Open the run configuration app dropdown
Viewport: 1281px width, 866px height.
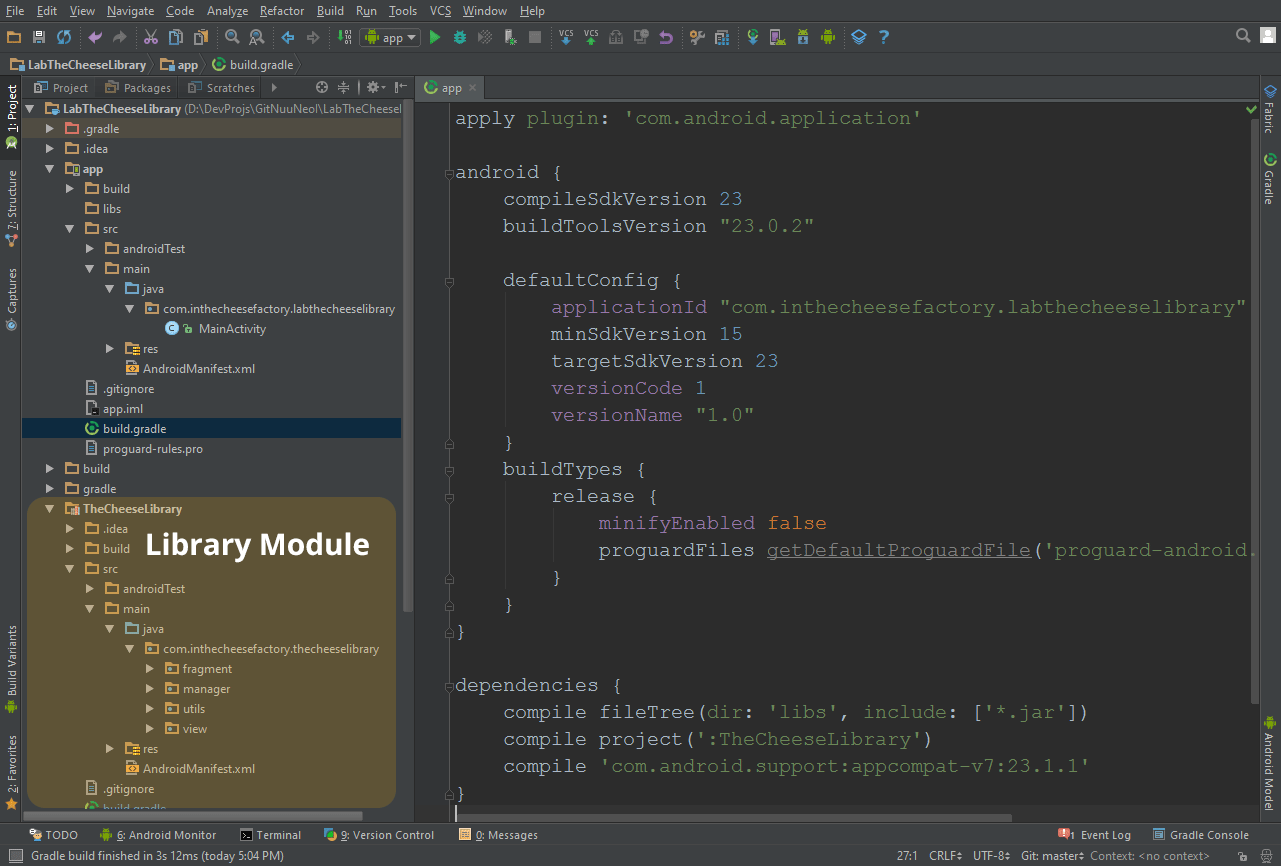point(390,37)
